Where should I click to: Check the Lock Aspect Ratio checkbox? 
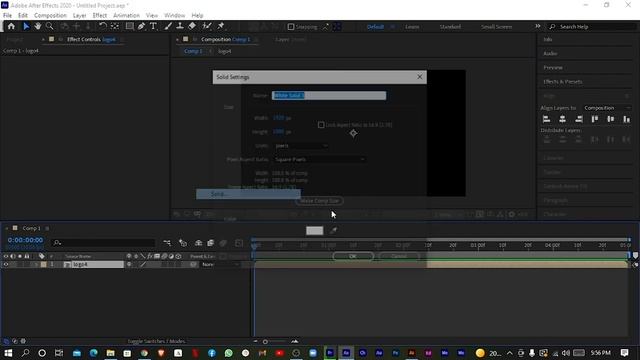click(321, 125)
